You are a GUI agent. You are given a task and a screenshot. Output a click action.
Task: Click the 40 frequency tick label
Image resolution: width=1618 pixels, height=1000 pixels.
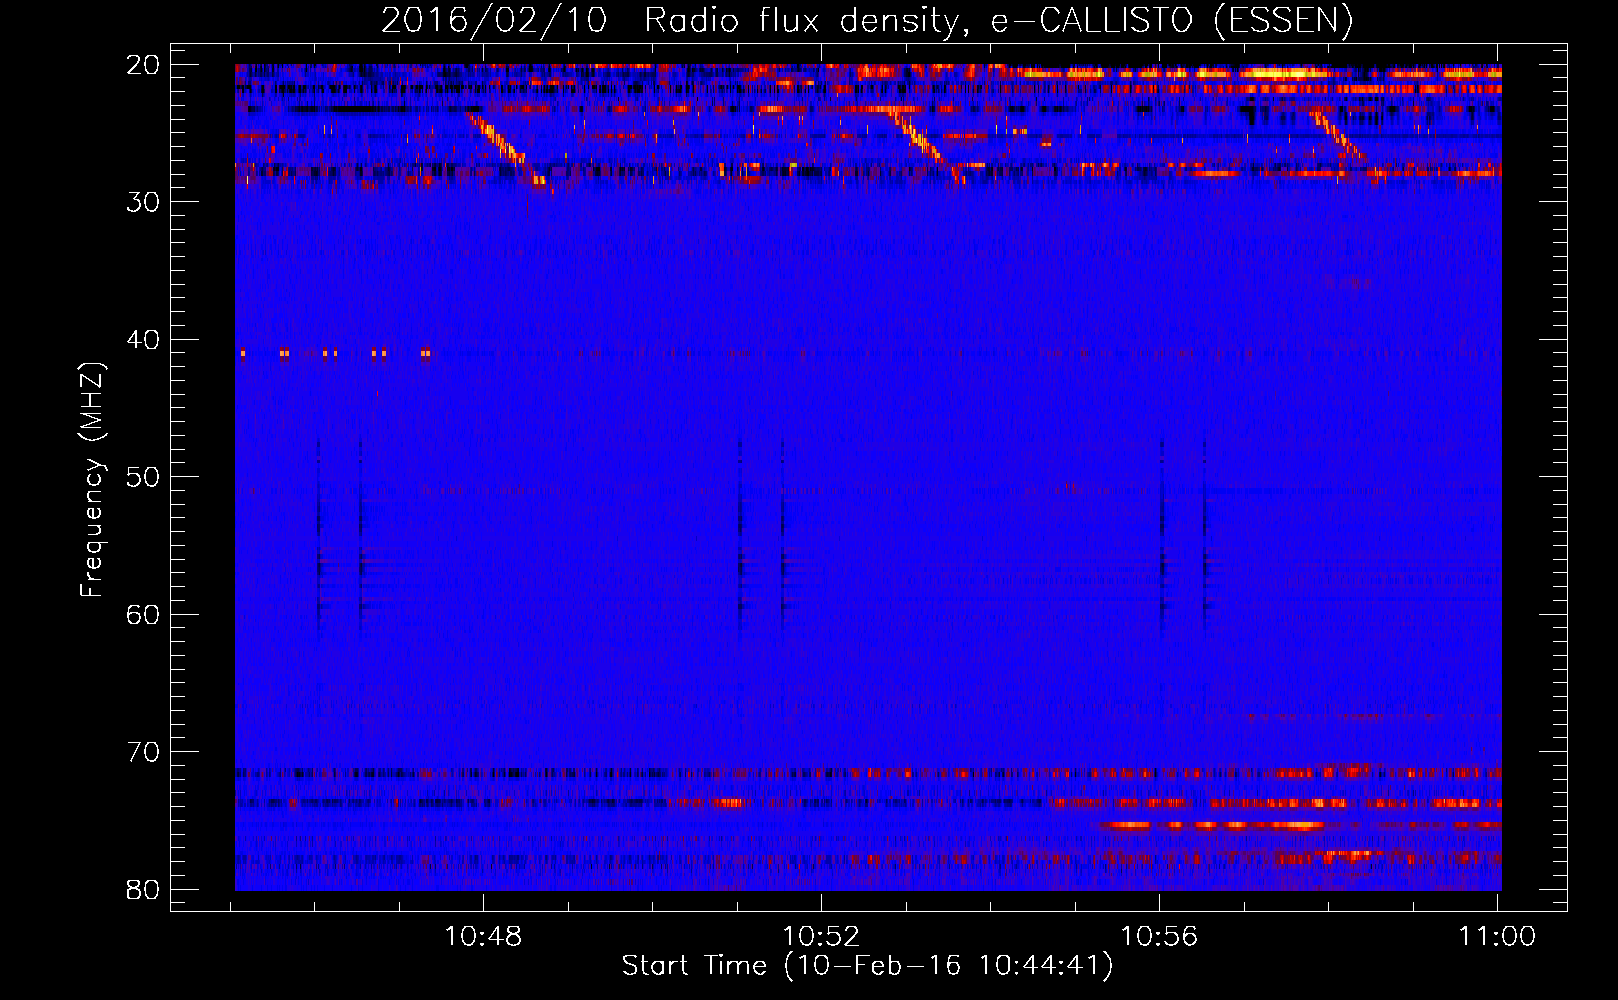click(x=143, y=340)
